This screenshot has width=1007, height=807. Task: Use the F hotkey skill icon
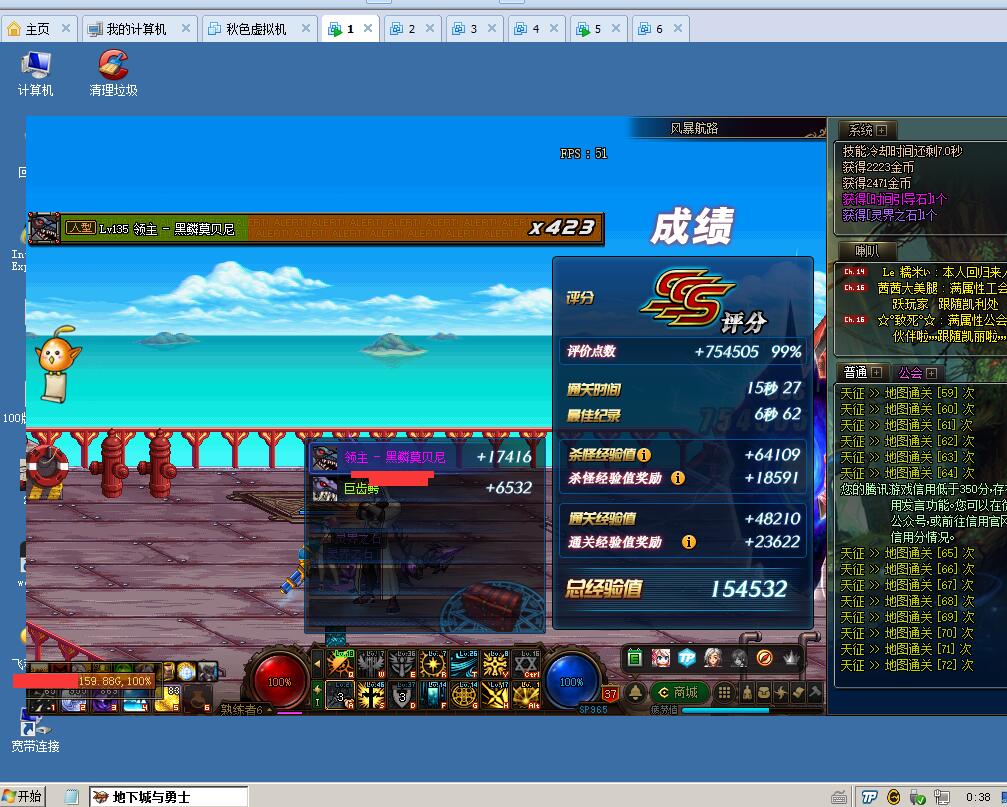433,695
